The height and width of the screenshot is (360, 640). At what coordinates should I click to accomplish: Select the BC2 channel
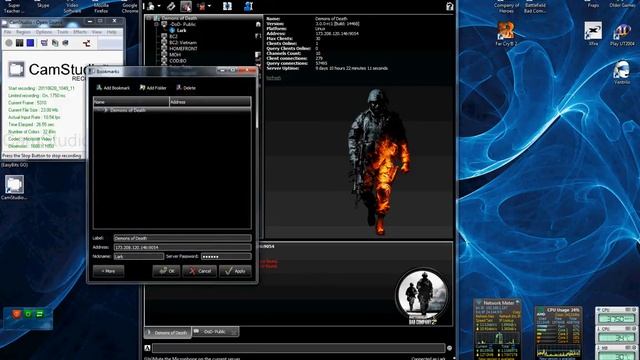[173, 37]
